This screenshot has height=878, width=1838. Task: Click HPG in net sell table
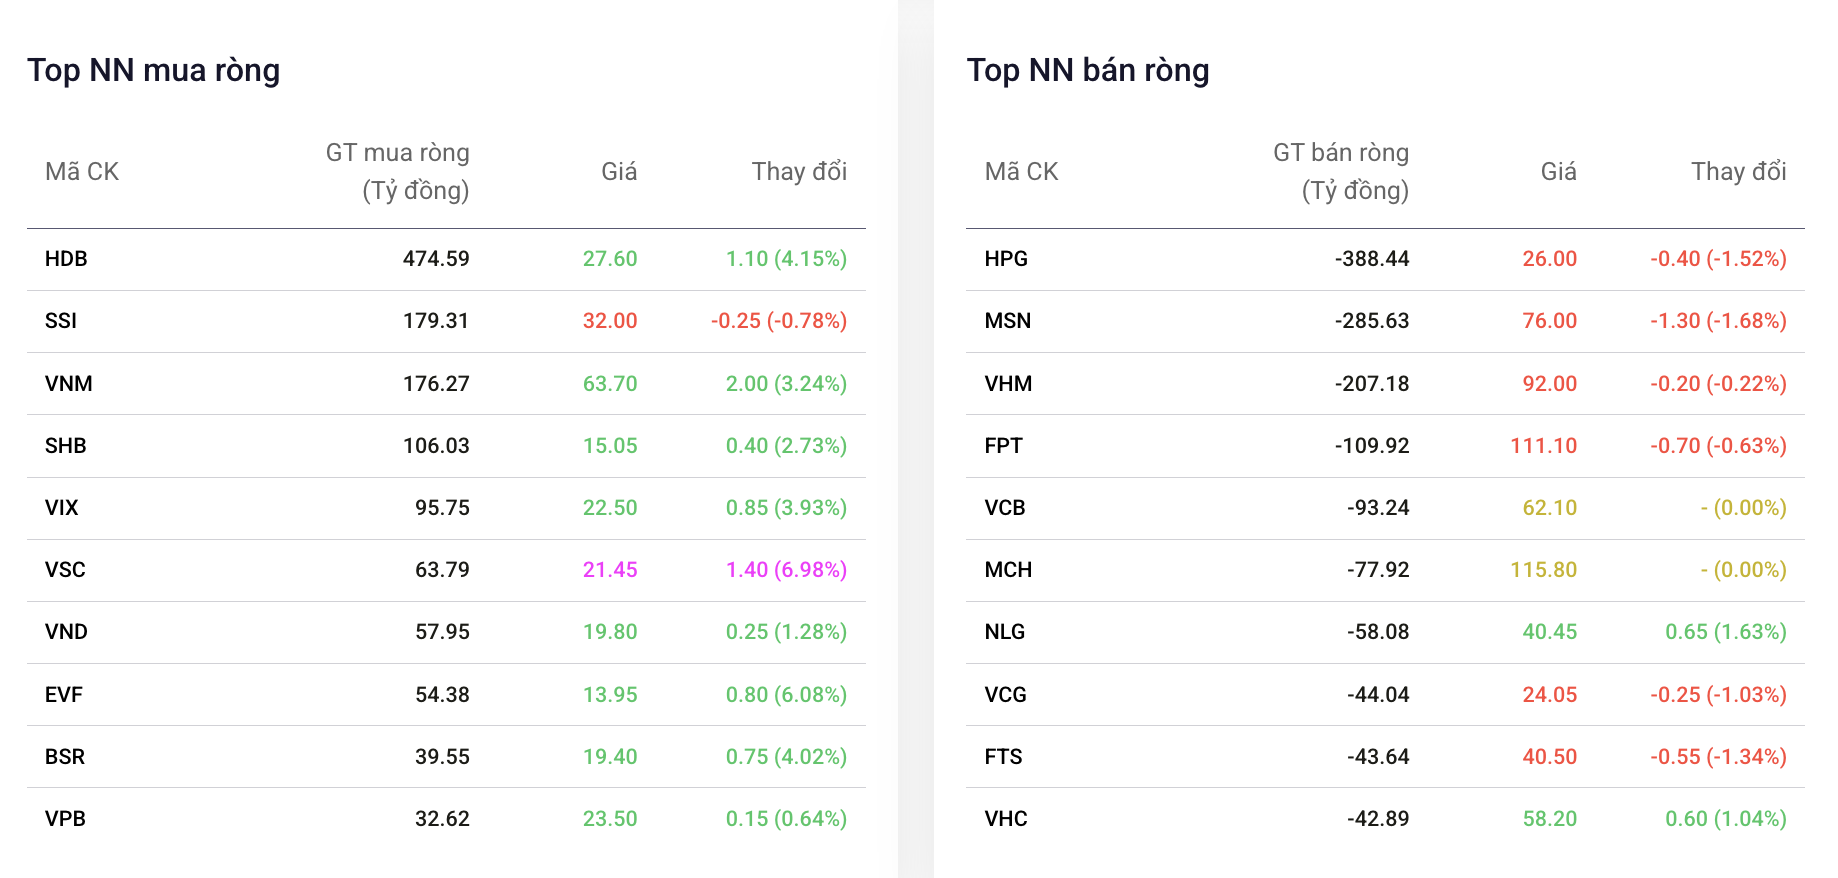1006,259
